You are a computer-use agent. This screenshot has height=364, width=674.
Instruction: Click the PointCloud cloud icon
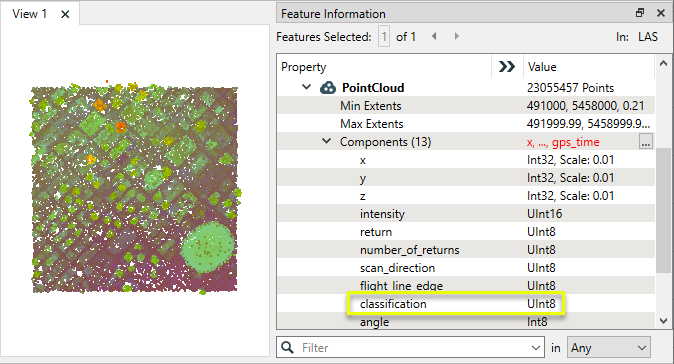(328, 88)
